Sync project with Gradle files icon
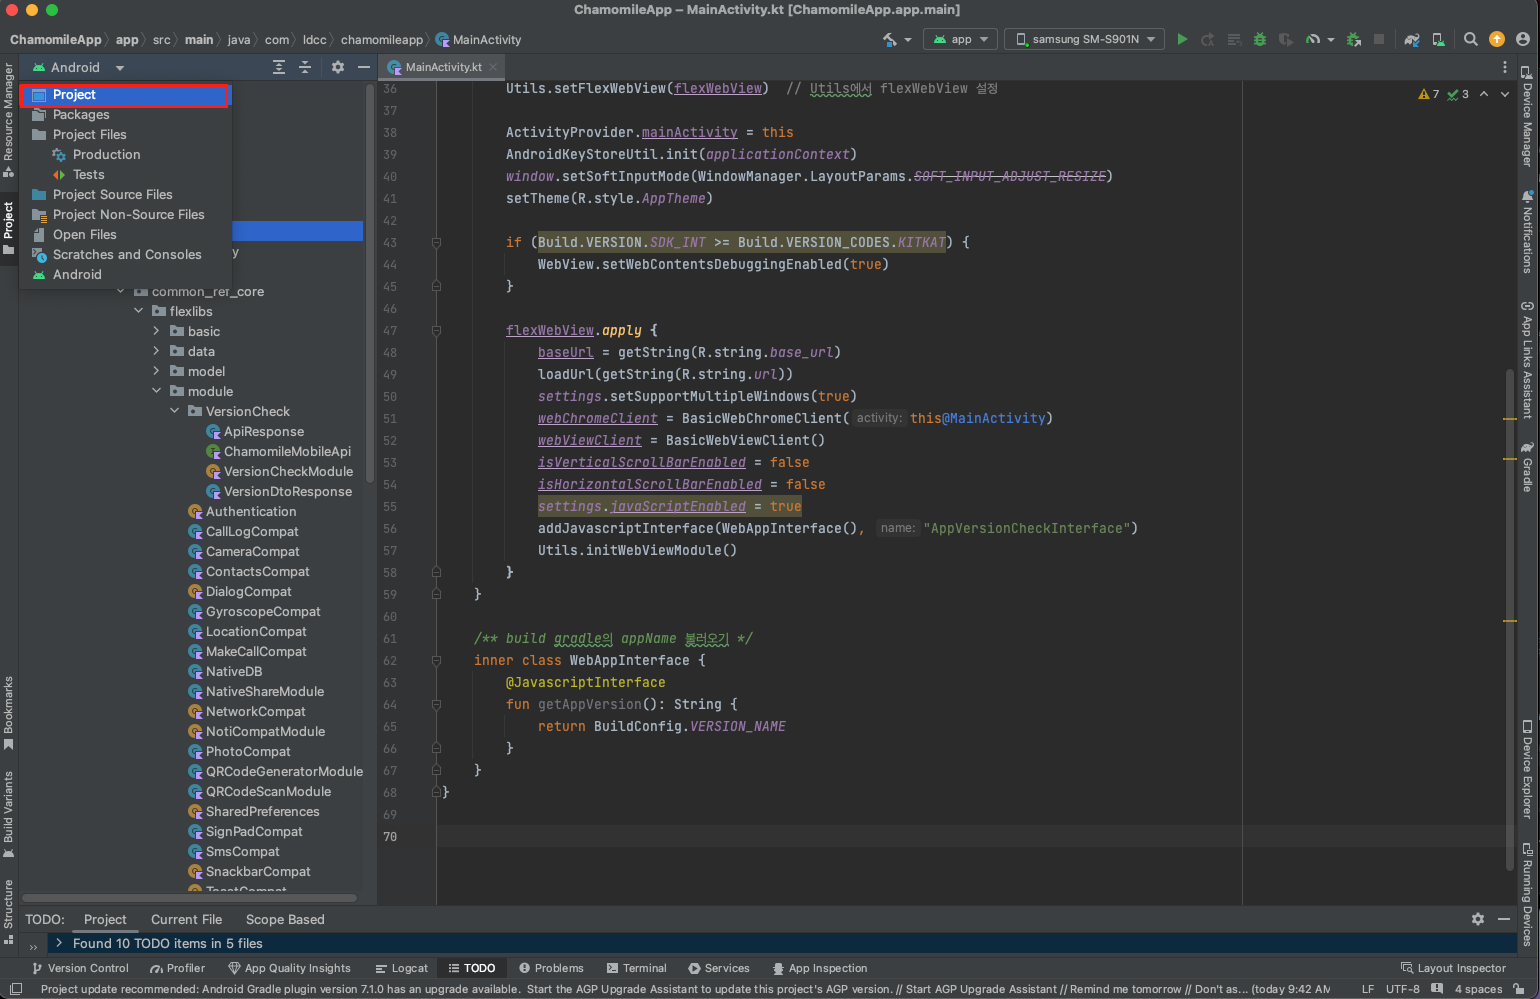Viewport: 1540px width, 999px height. click(x=1412, y=39)
